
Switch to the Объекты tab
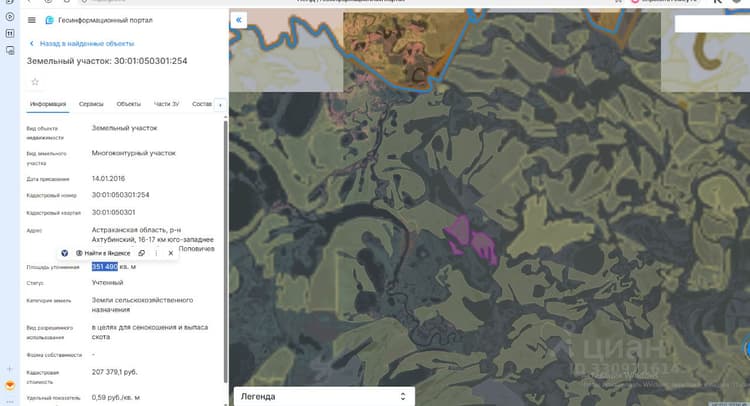[129, 104]
